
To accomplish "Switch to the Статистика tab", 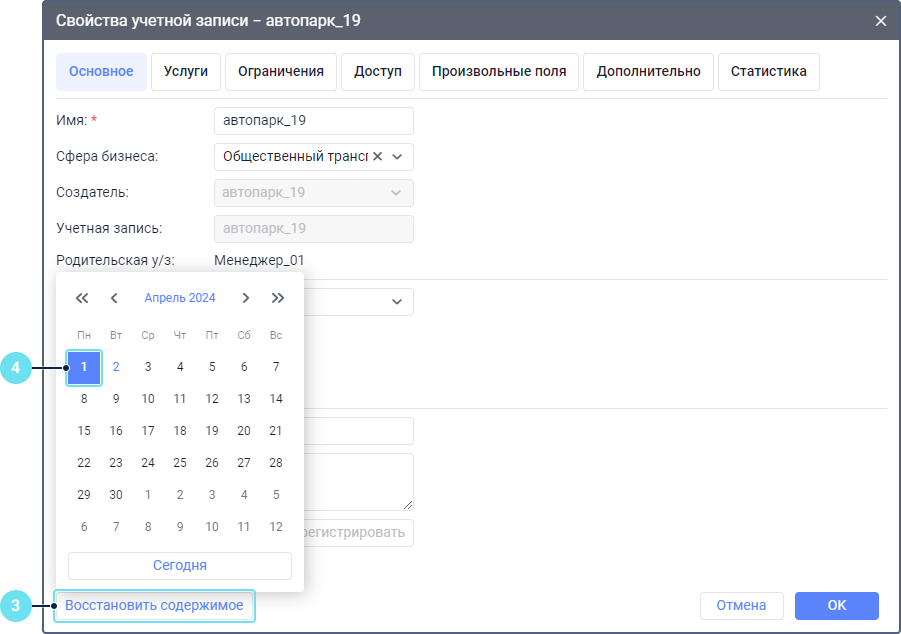I will [x=768, y=72].
